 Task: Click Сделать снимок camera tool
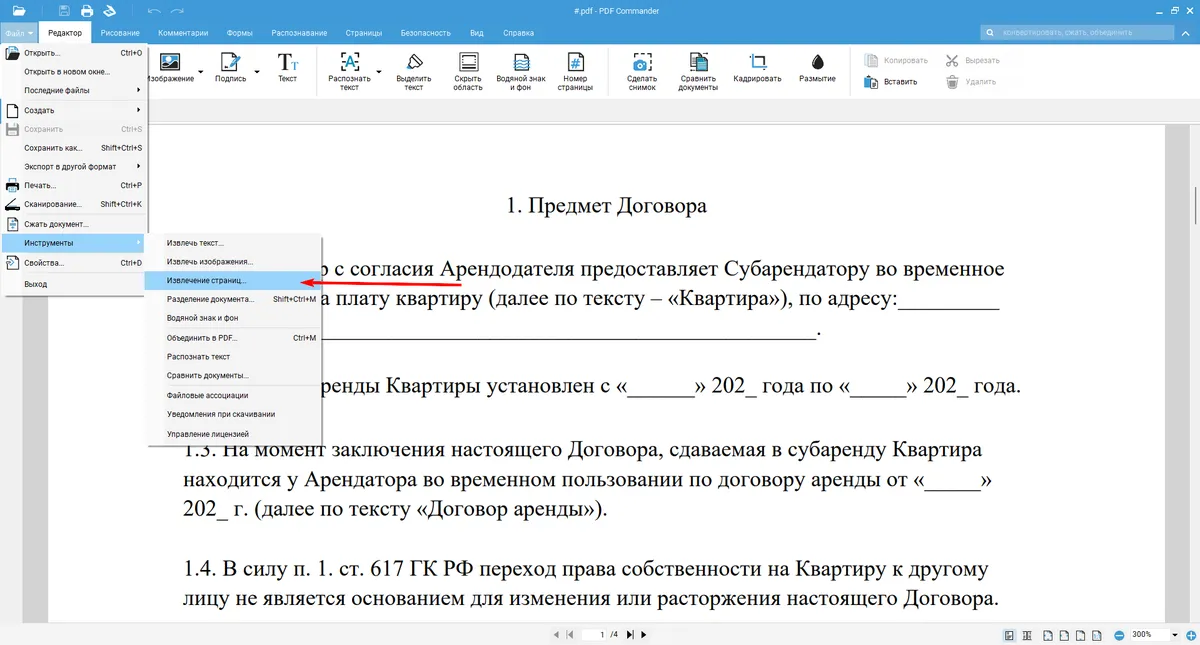click(642, 72)
